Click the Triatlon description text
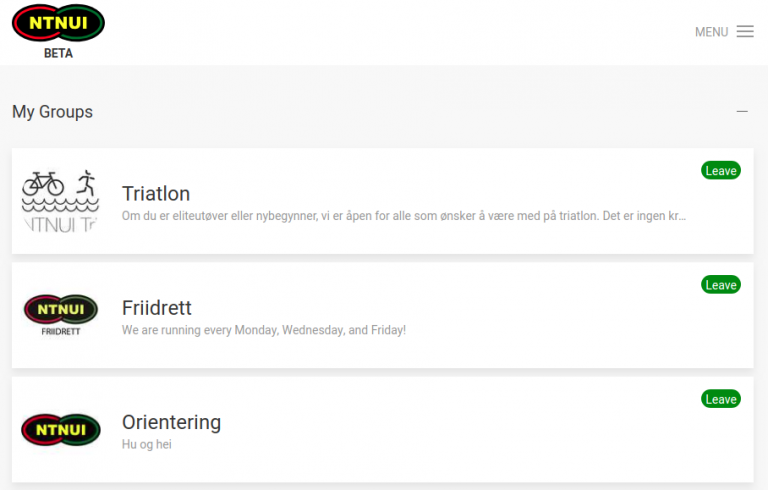Screen dimensions: 768x490 click(404, 216)
